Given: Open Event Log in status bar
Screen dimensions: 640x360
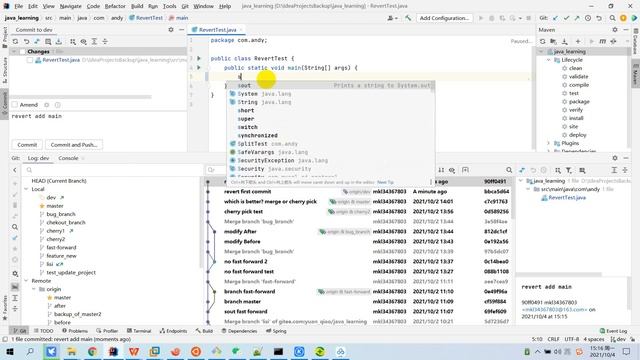Looking at the screenshot, I should (614, 331).
